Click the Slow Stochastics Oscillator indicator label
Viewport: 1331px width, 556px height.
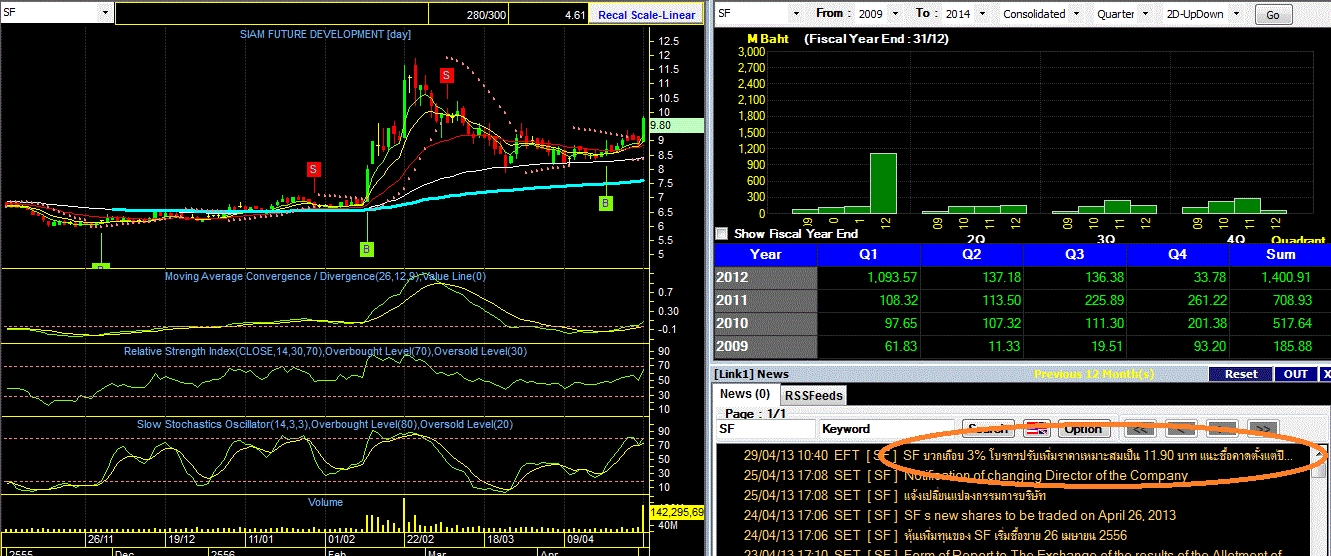click(x=325, y=424)
